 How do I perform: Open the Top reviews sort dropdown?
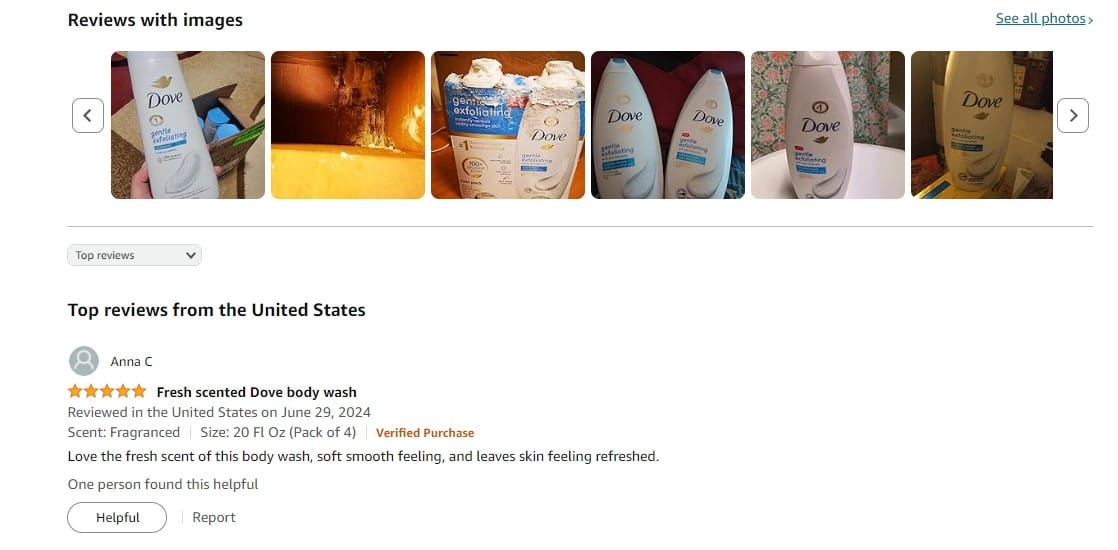pos(134,255)
